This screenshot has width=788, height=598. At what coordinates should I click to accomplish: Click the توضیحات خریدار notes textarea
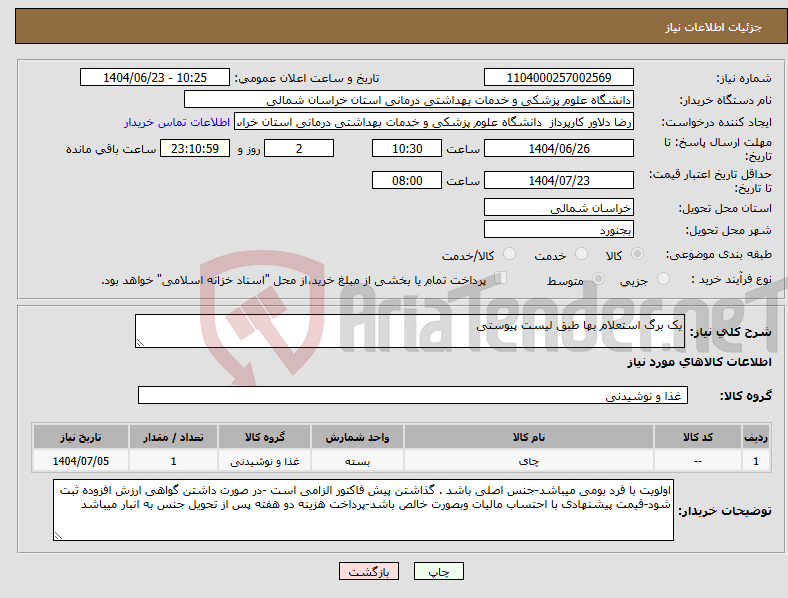363,510
